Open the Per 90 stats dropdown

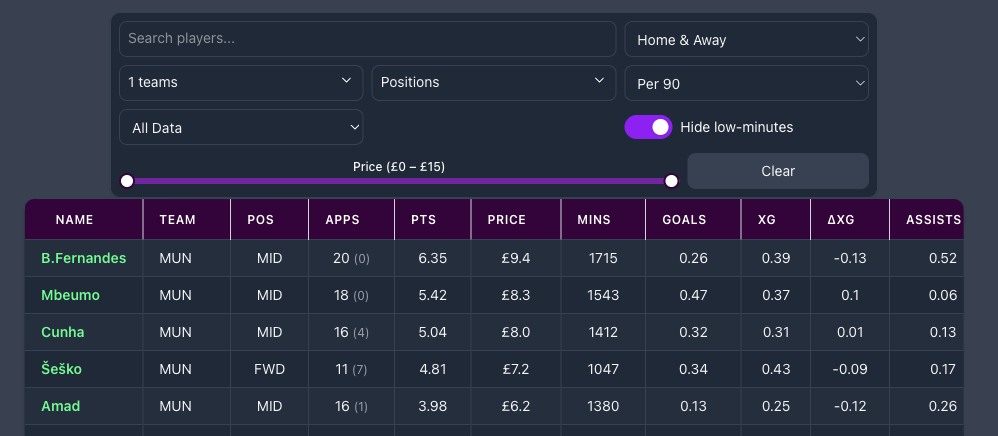(x=746, y=84)
